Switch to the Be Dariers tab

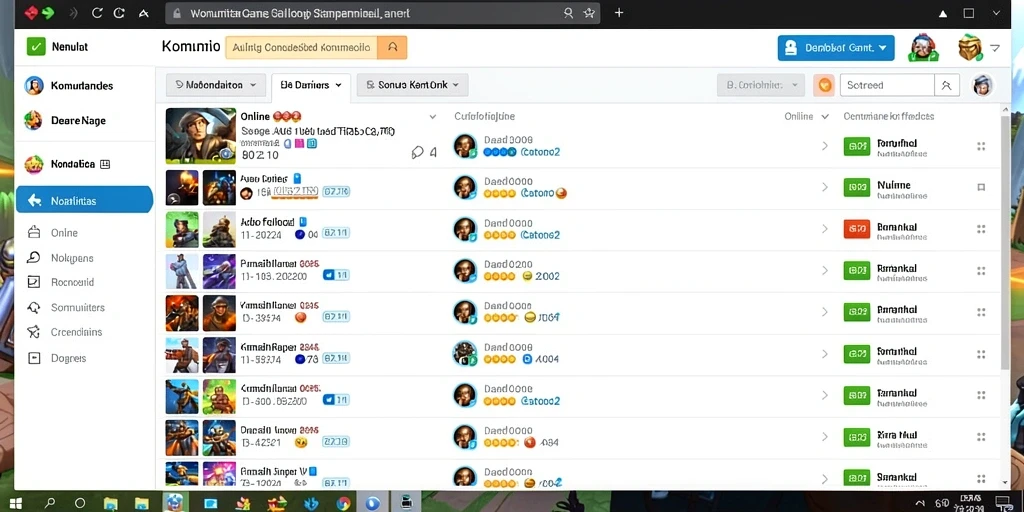[x=311, y=86]
